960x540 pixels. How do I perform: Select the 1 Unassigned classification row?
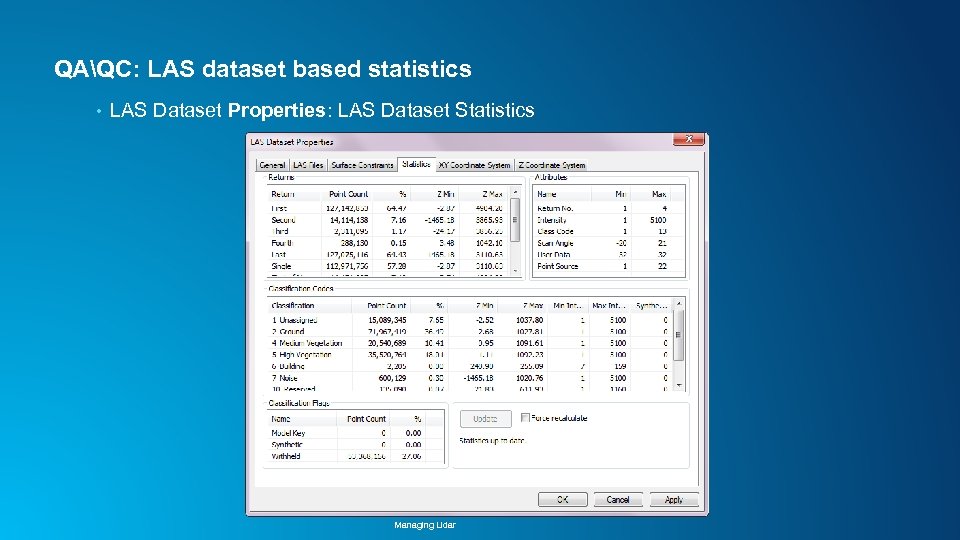click(470, 320)
